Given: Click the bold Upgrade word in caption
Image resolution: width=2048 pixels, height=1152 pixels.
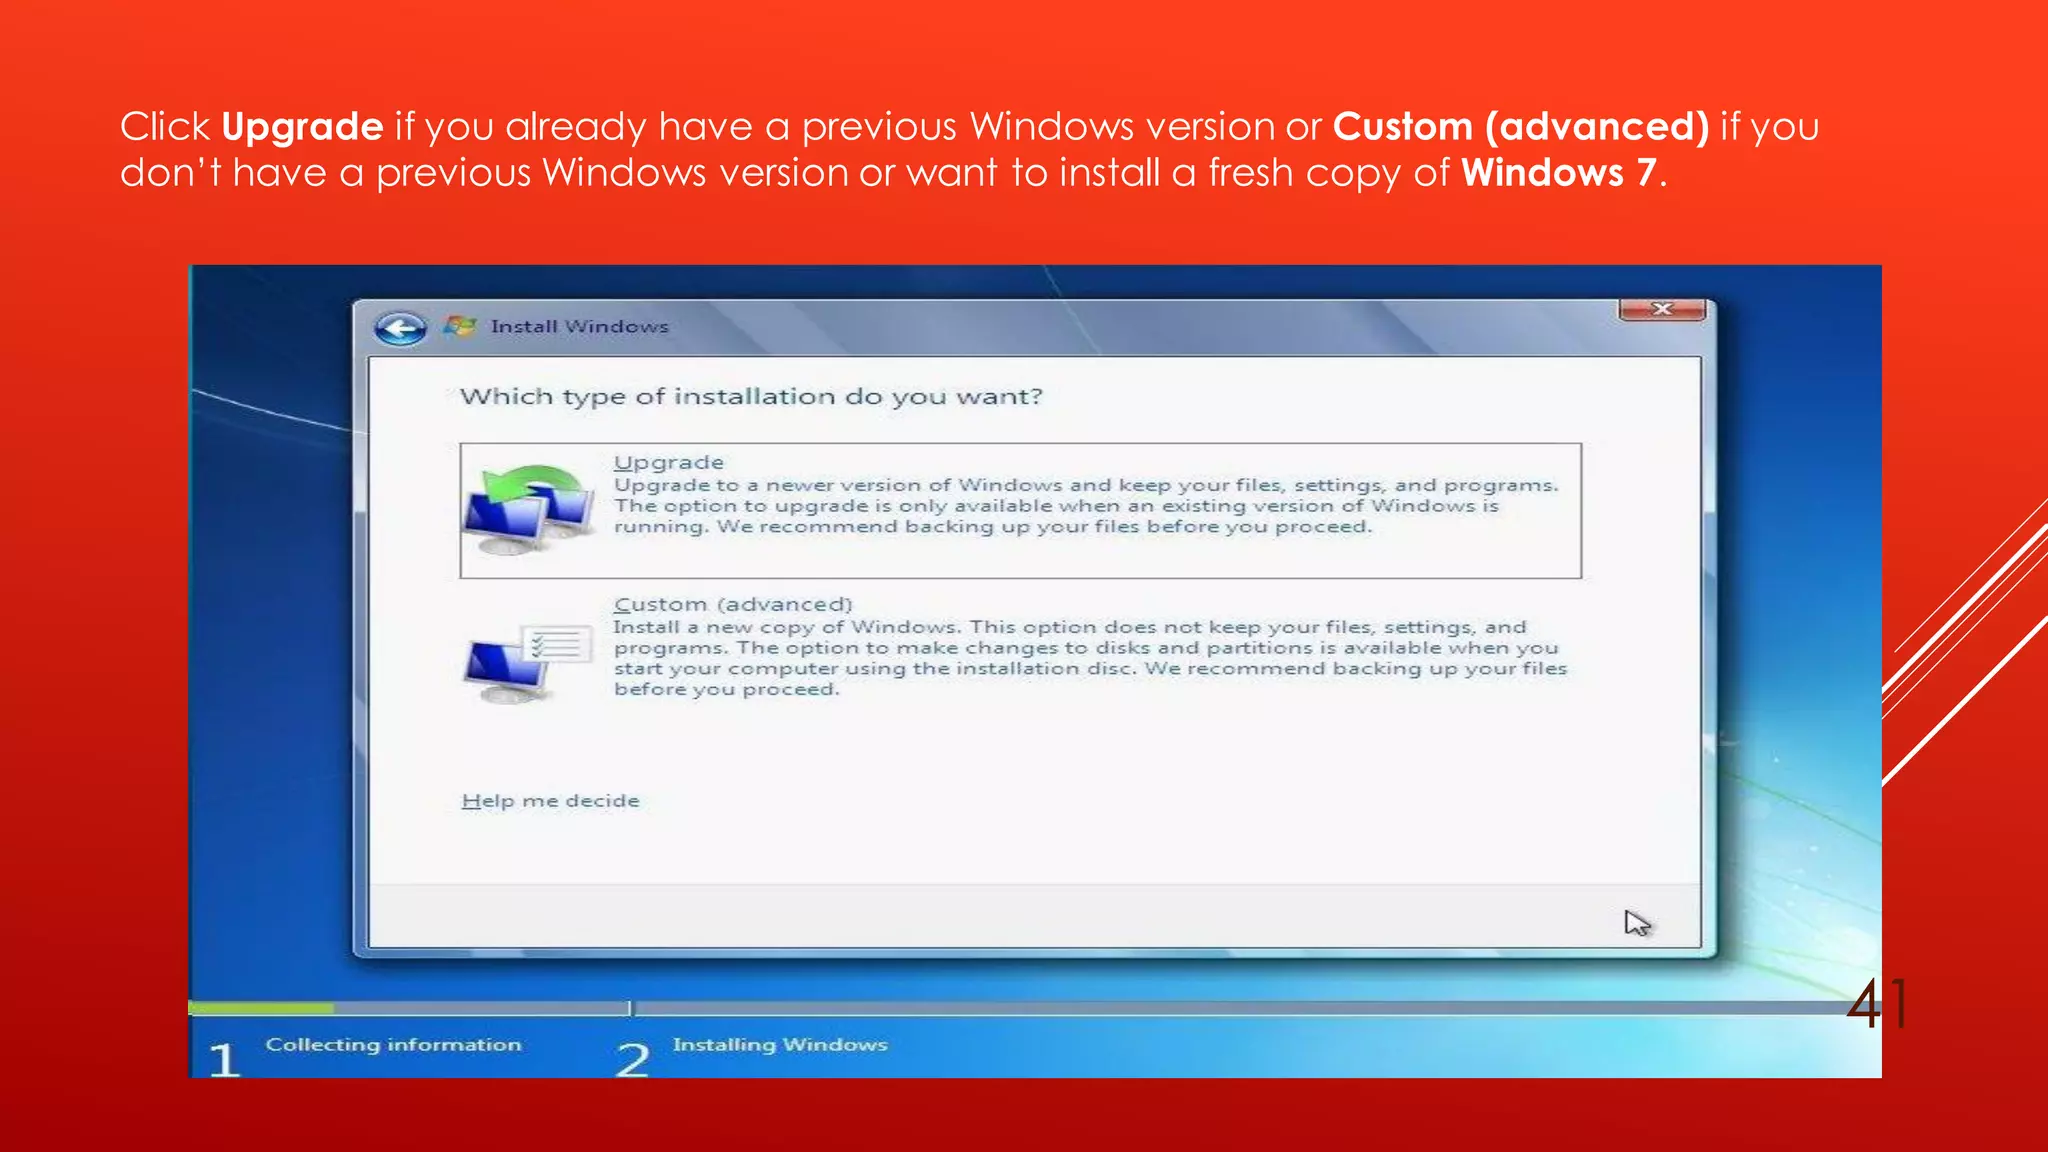Looking at the screenshot, I should pyautogui.click(x=302, y=127).
